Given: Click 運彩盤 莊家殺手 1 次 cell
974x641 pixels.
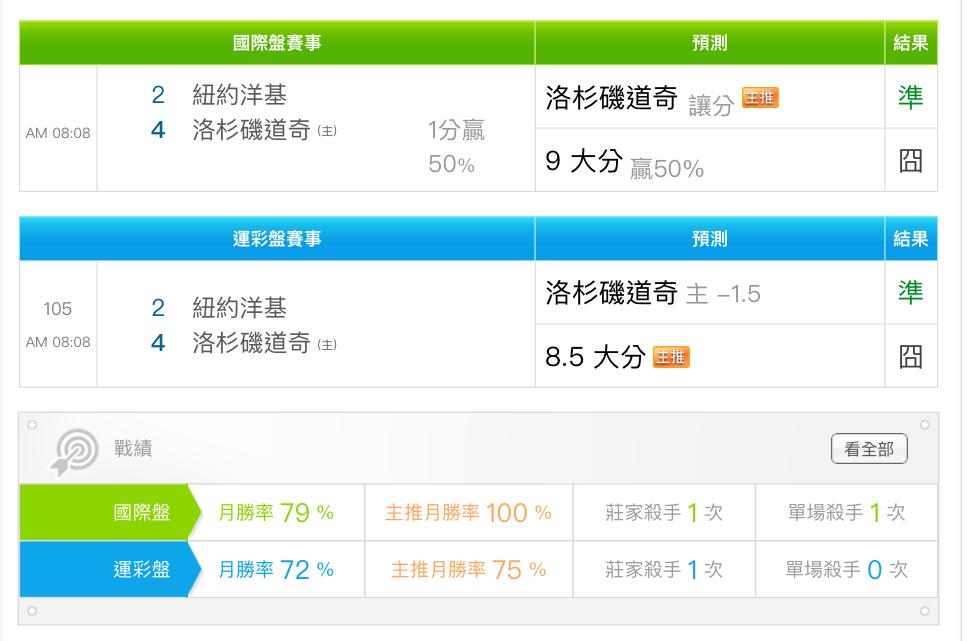Looking at the screenshot, I should 664,569.
